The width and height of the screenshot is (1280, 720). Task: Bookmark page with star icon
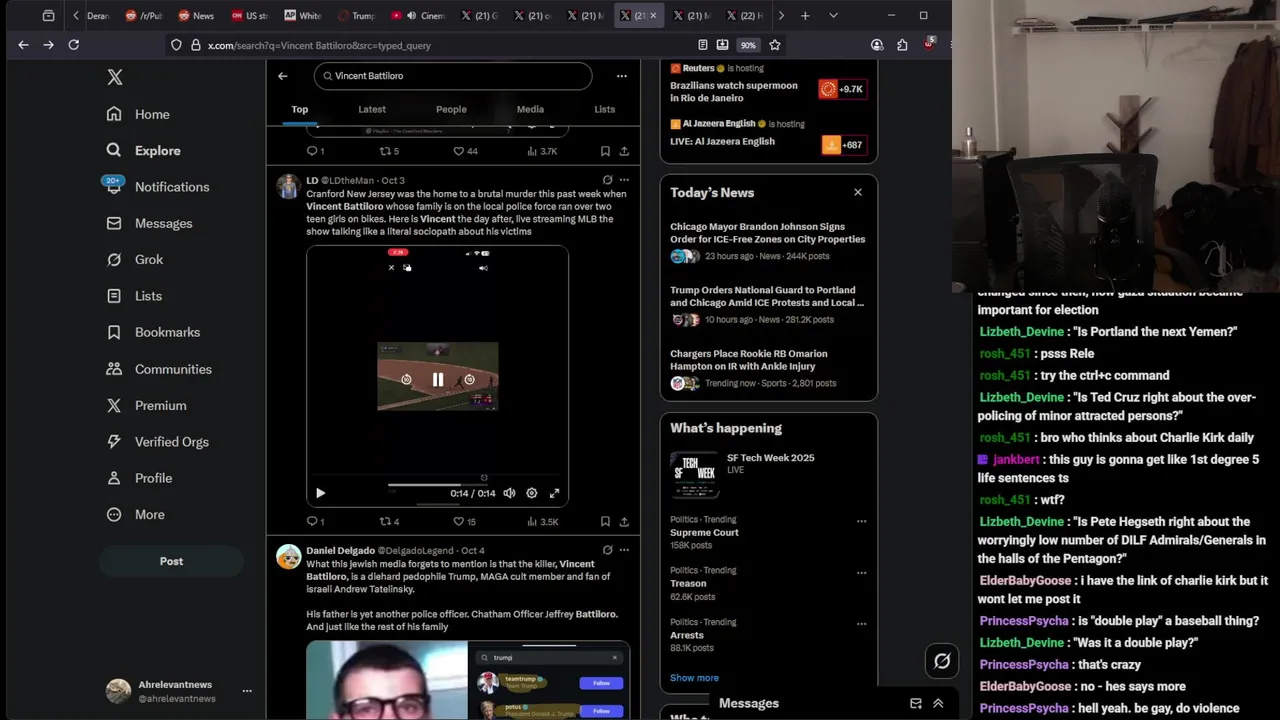coord(774,45)
